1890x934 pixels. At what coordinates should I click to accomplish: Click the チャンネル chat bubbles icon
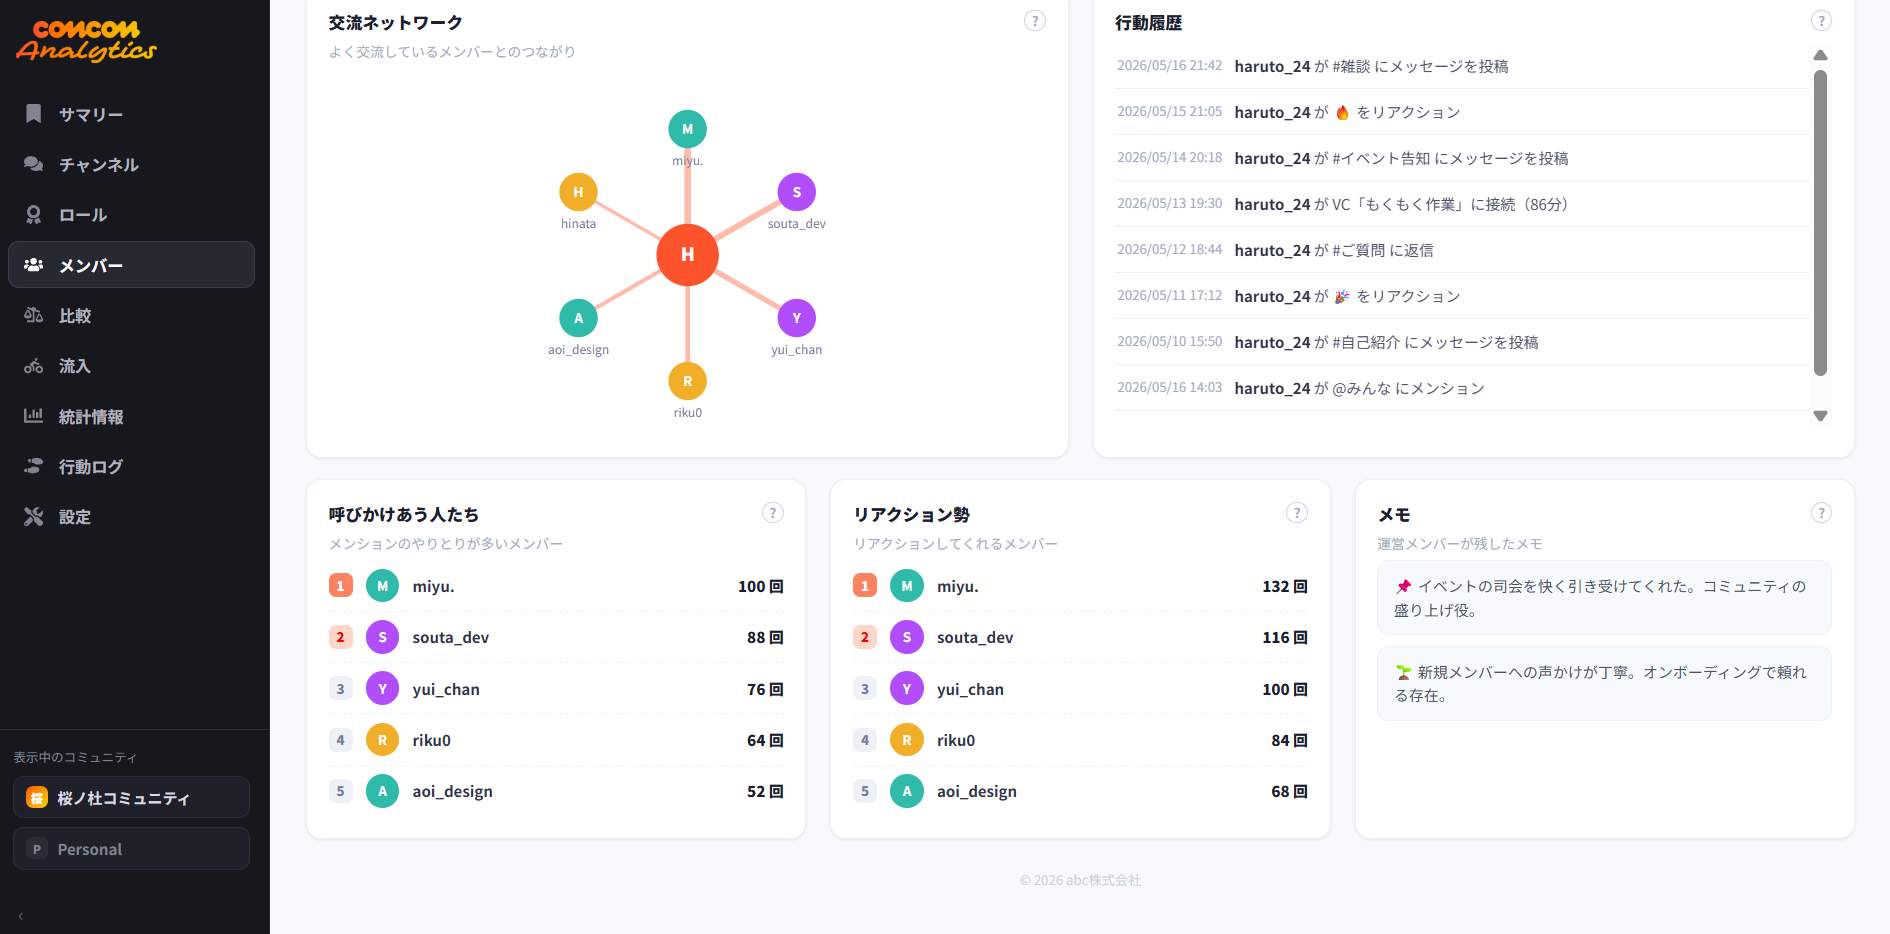(33, 164)
